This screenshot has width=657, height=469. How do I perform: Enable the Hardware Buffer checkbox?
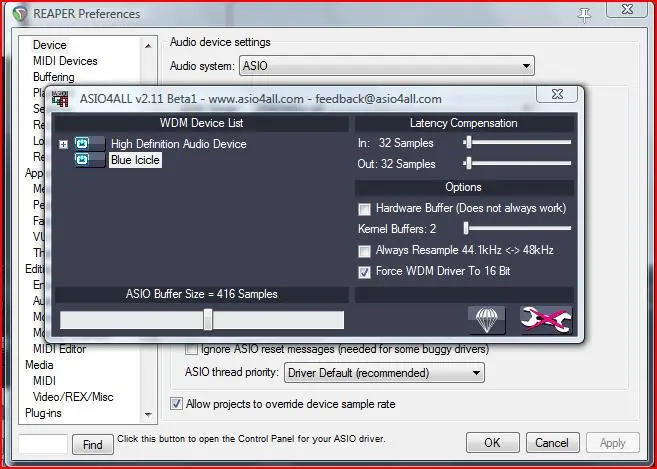tap(365, 209)
